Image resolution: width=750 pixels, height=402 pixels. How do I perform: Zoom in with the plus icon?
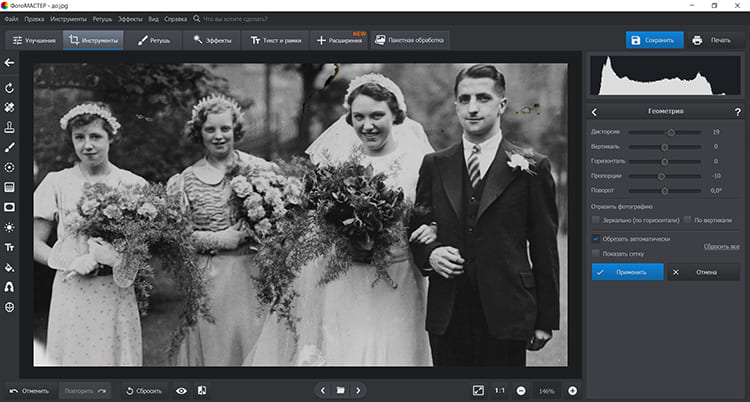click(x=573, y=390)
